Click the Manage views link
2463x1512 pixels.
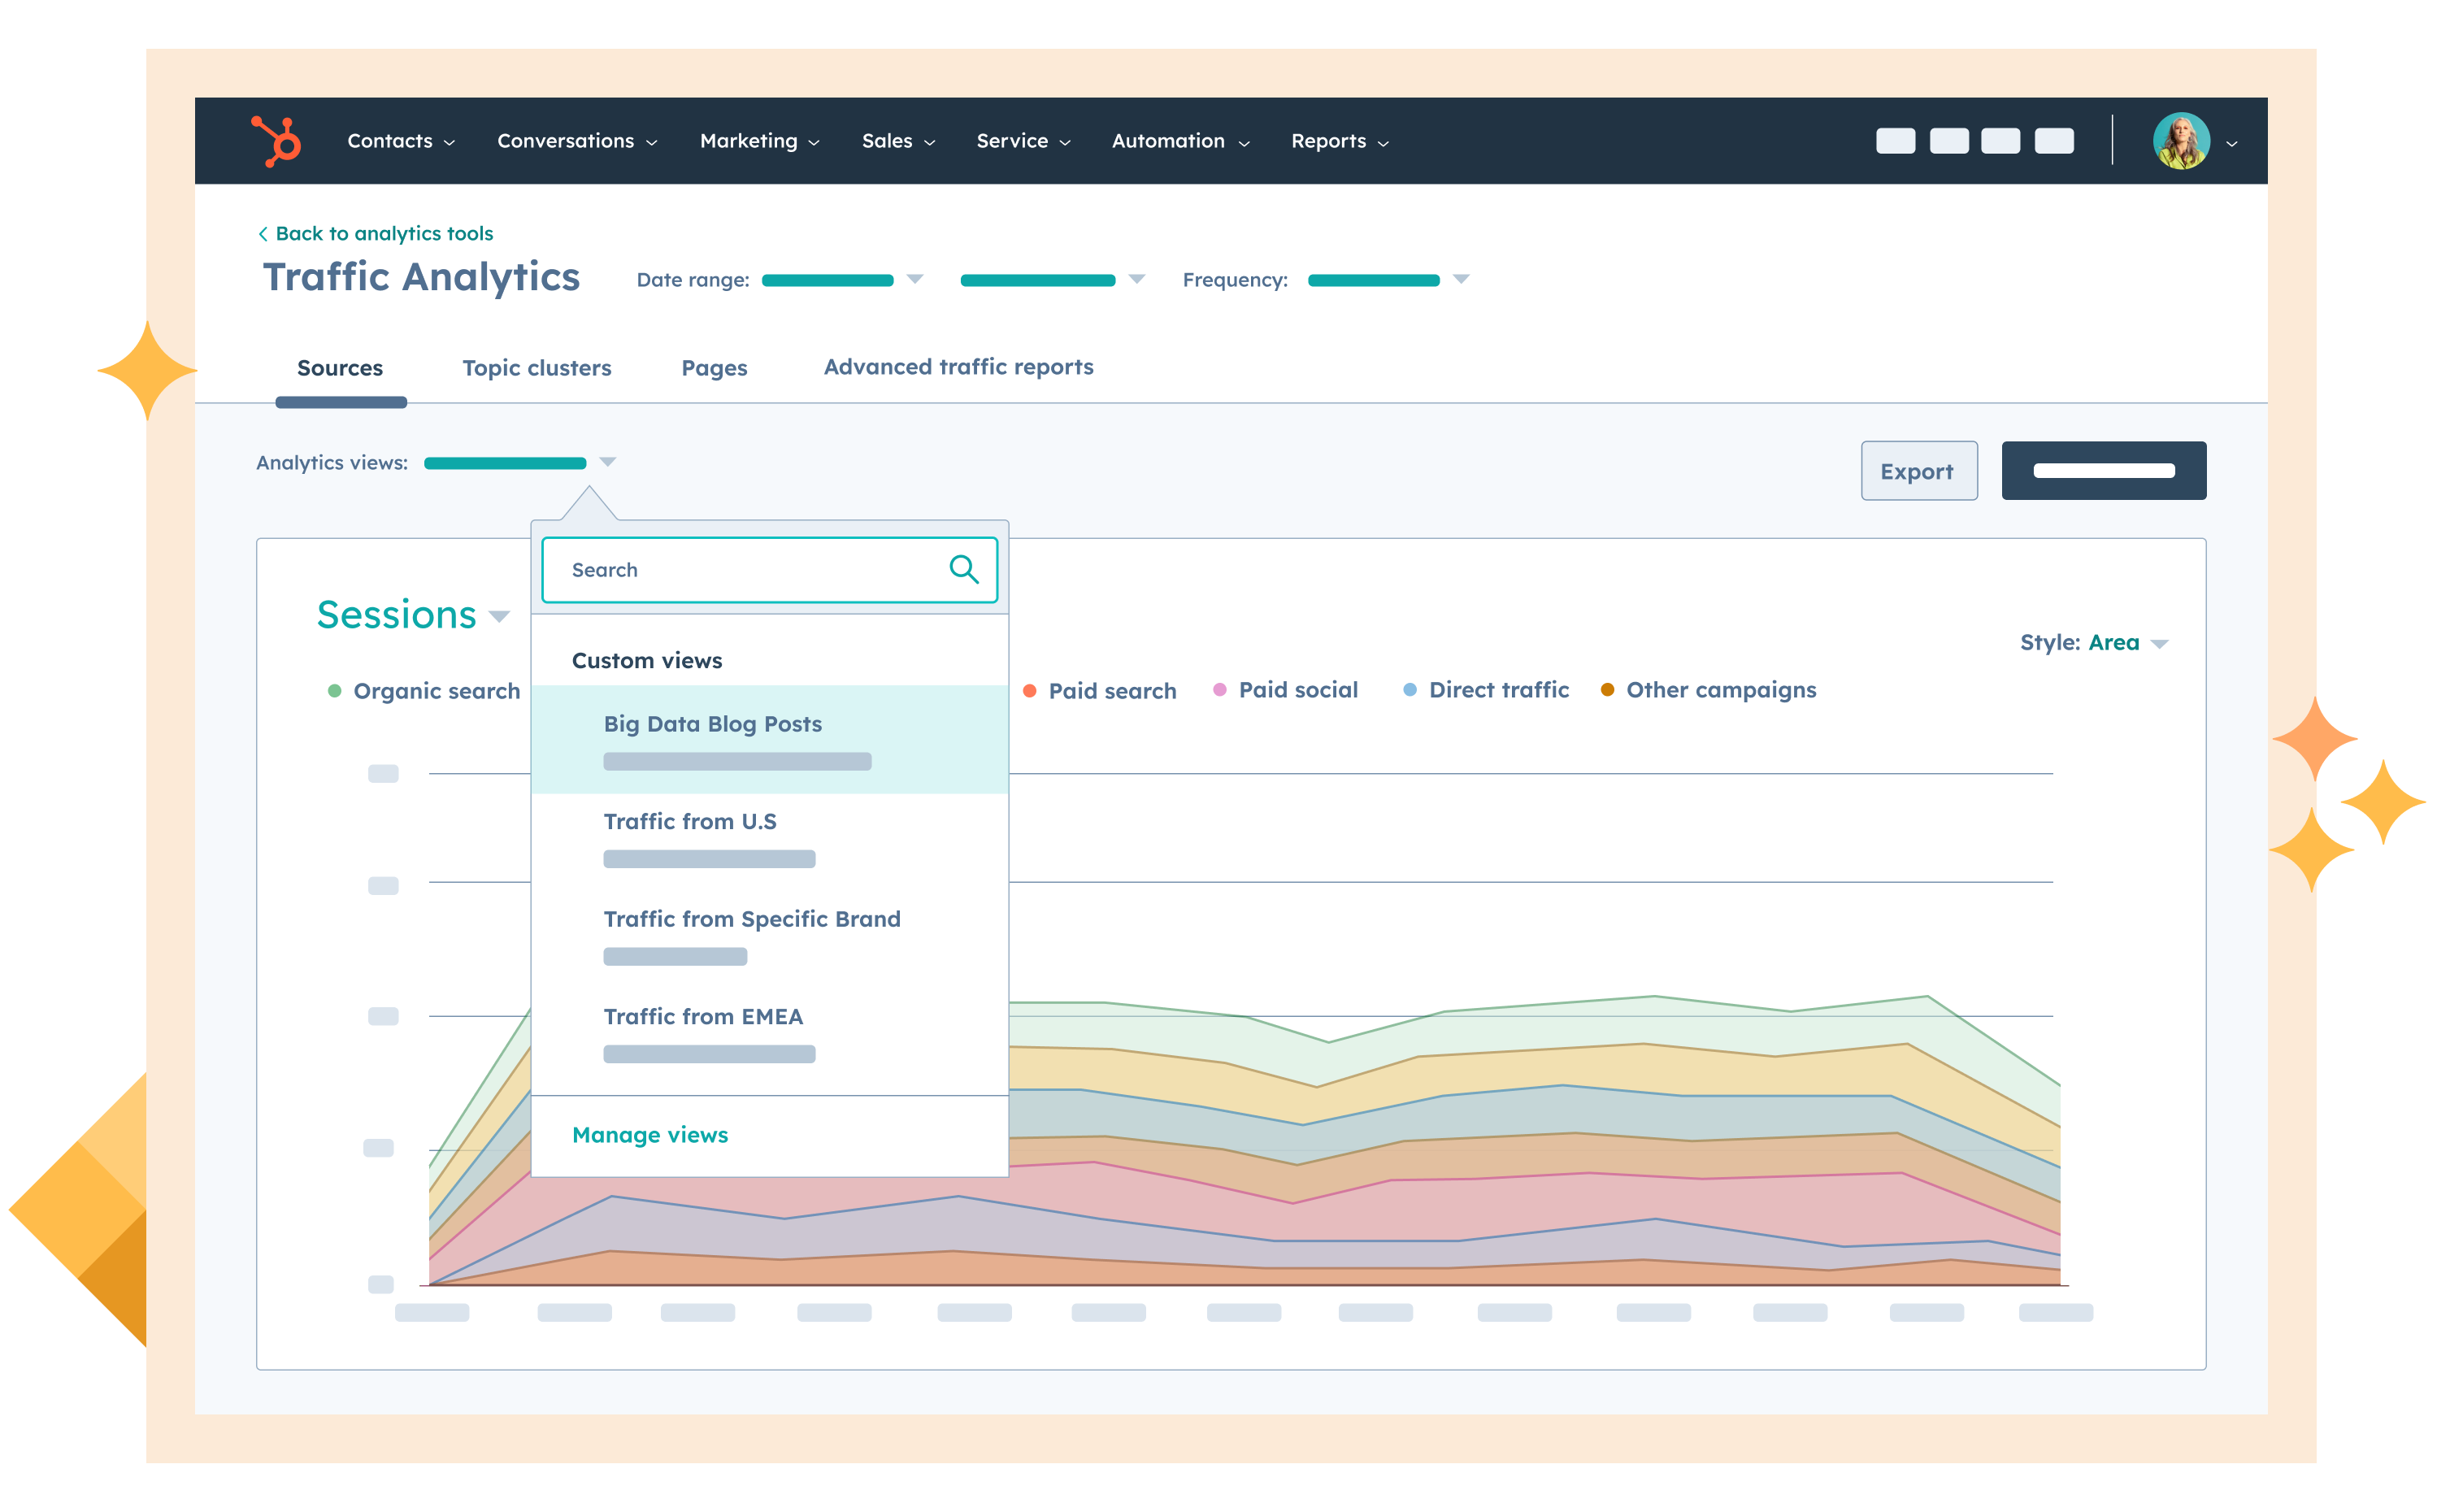(x=649, y=1133)
